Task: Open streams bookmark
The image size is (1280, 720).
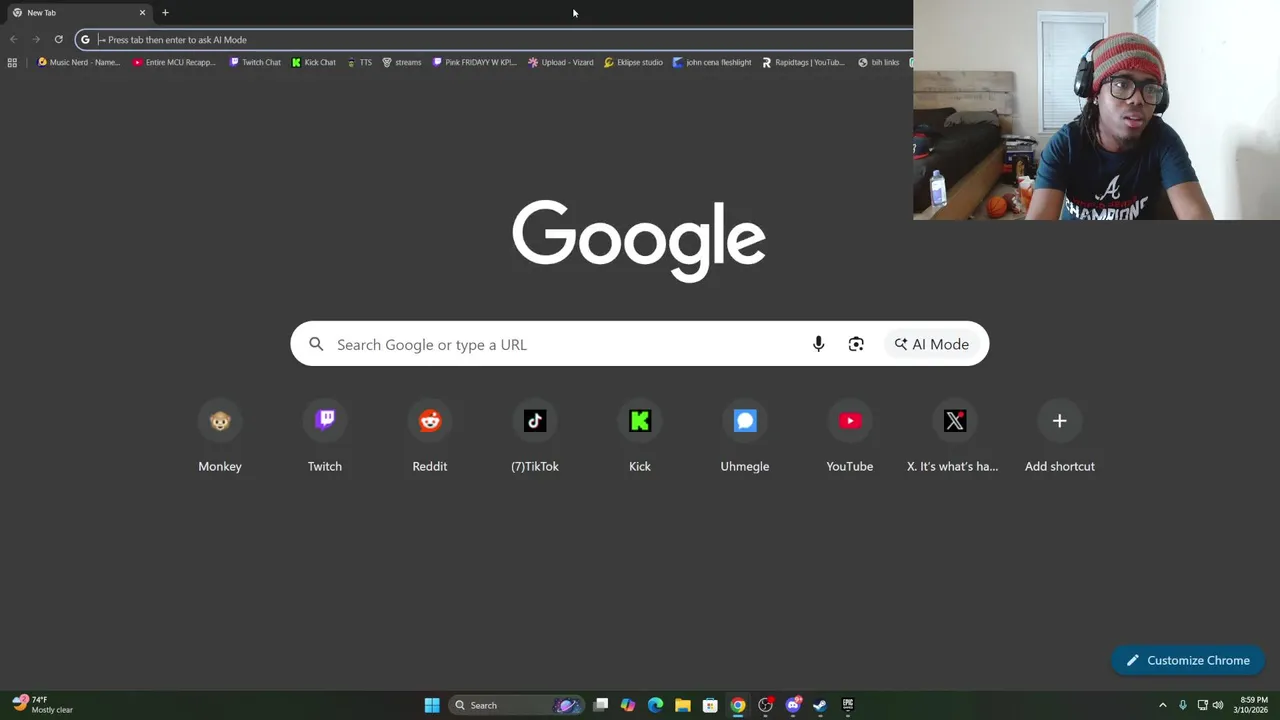Action: tap(401, 62)
